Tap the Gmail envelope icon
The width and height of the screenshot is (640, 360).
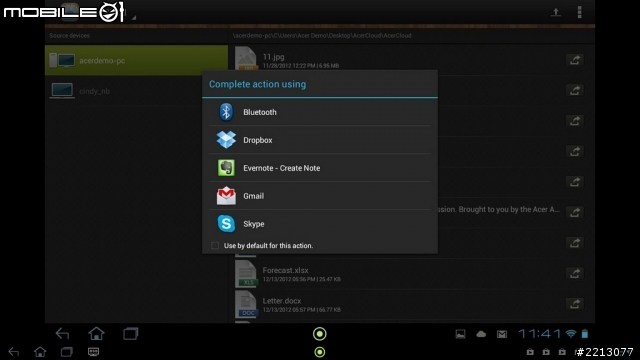(226, 196)
